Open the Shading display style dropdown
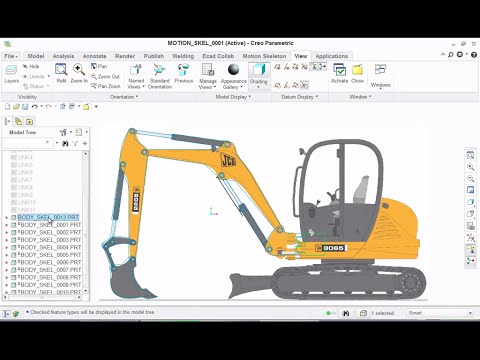Image resolution: width=480 pixels, height=360 pixels. (x=259, y=84)
